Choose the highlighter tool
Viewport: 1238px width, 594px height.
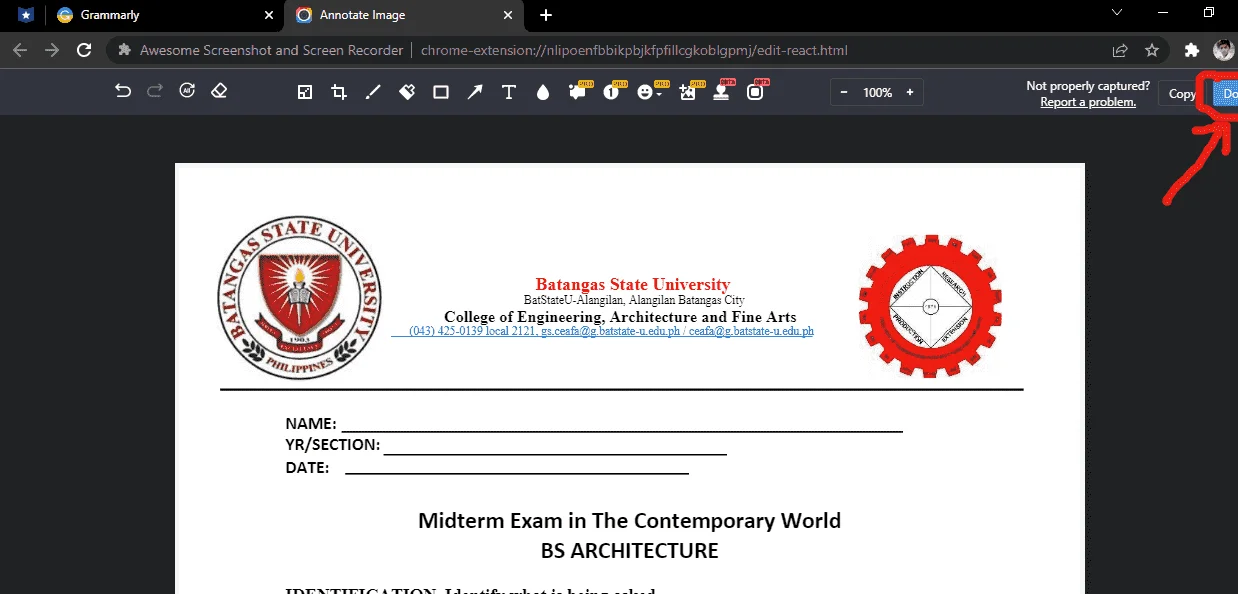pos(407,92)
